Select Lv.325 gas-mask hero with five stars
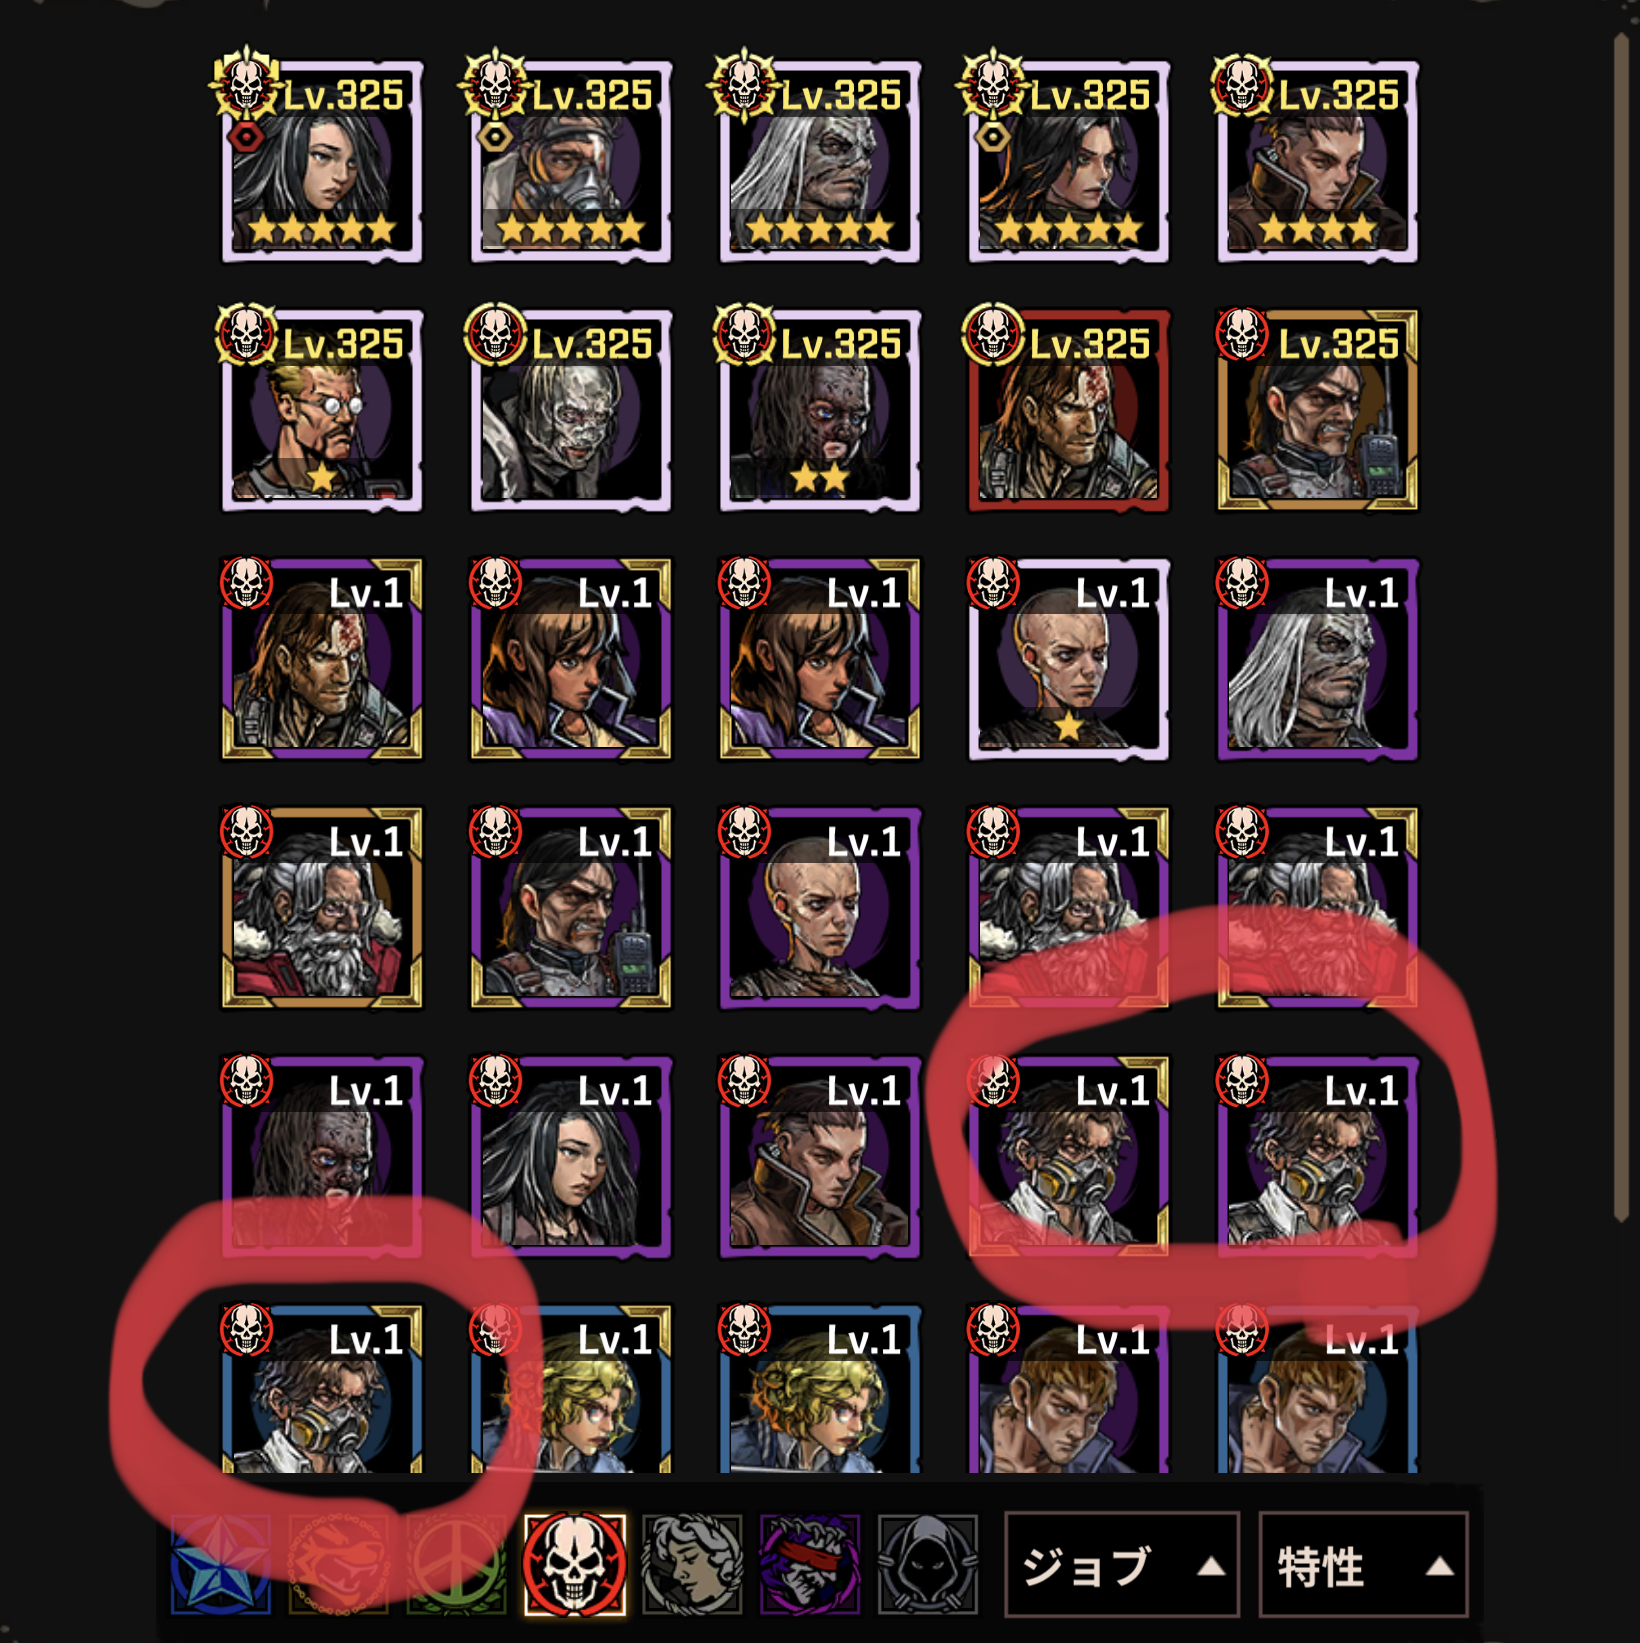This screenshot has height=1643, width=1640. point(571,161)
